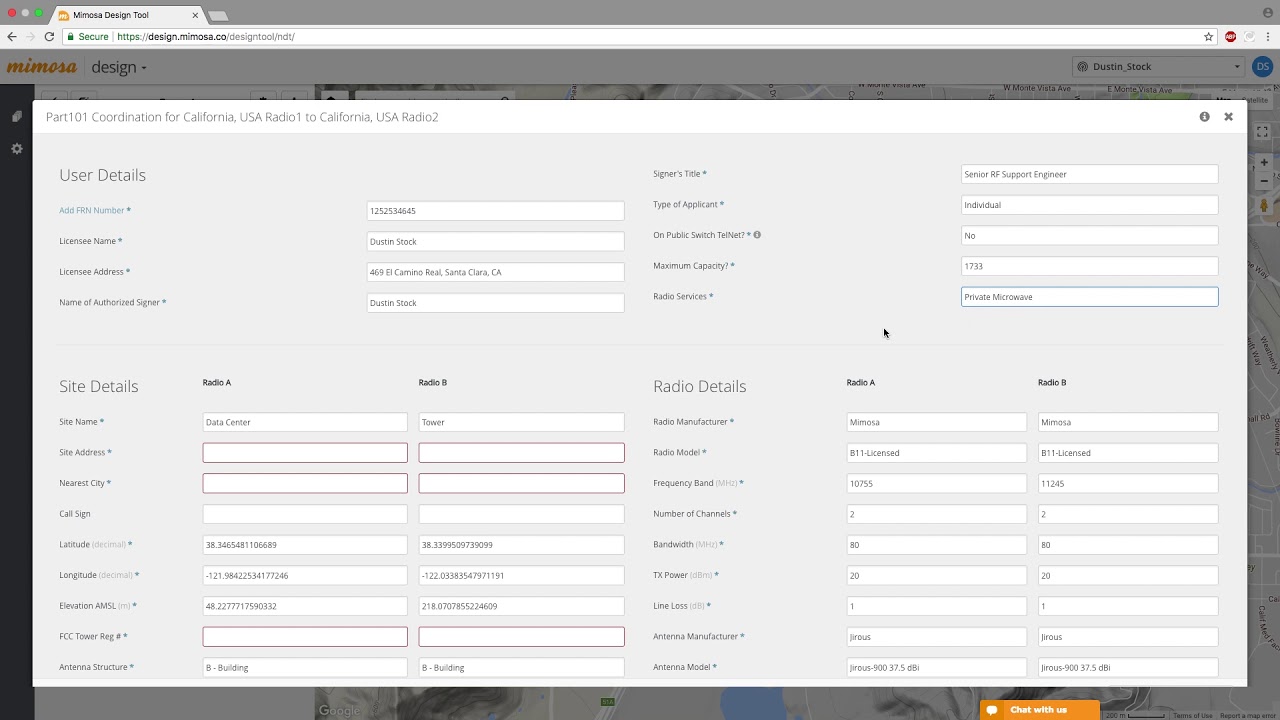Click the Bandwidth field for Radio B
1280x720 pixels.
[x=1128, y=545]
